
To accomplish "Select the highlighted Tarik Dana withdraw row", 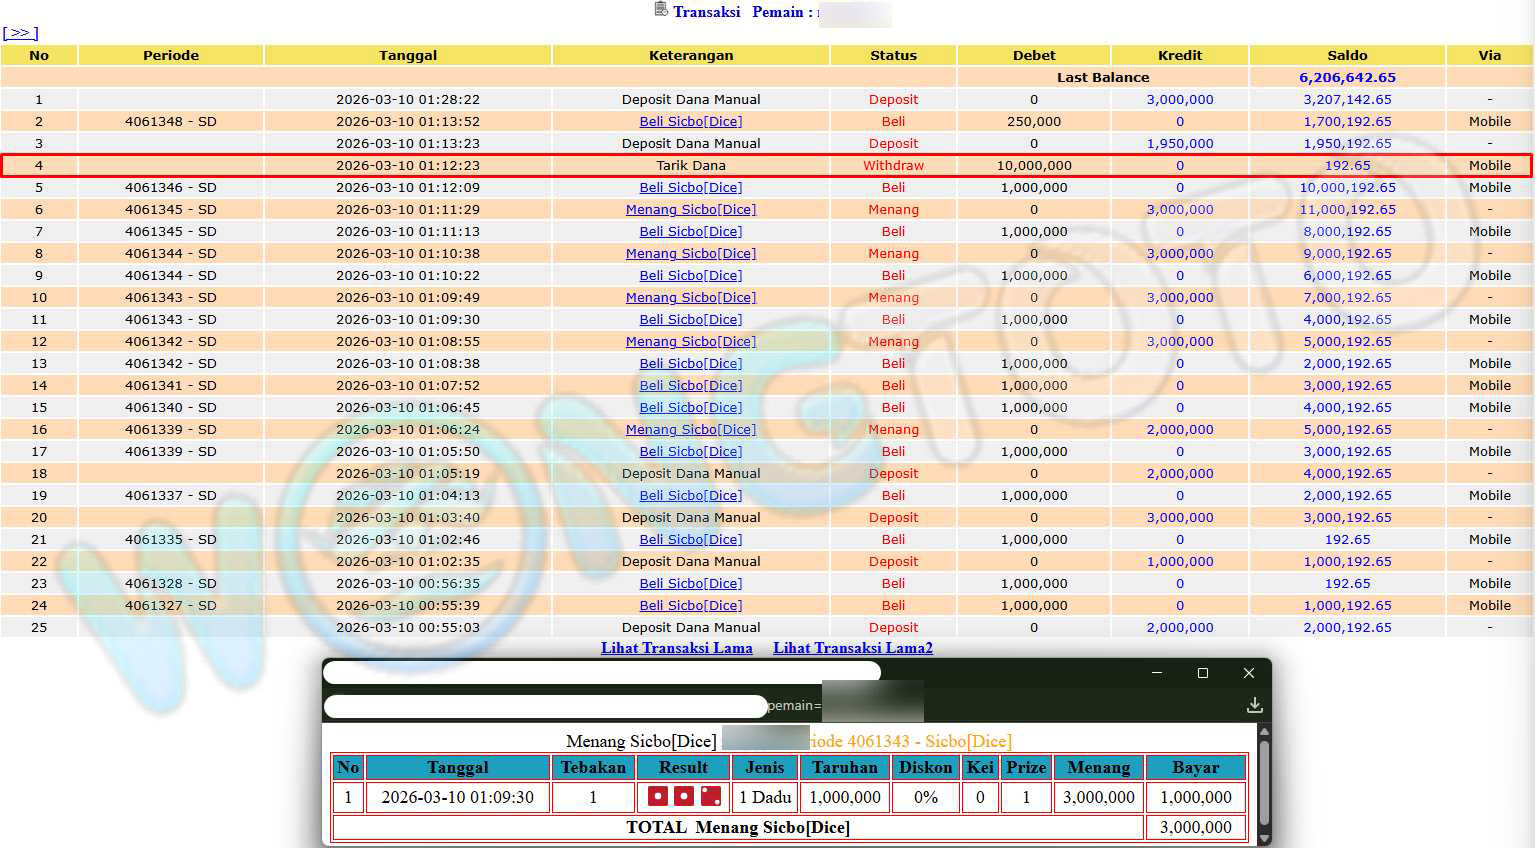I will pyautogui.click(x=690, y=165).
